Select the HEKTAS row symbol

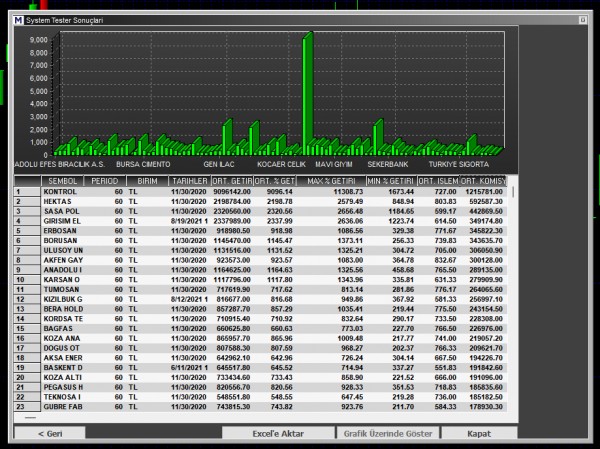(57, 201)
